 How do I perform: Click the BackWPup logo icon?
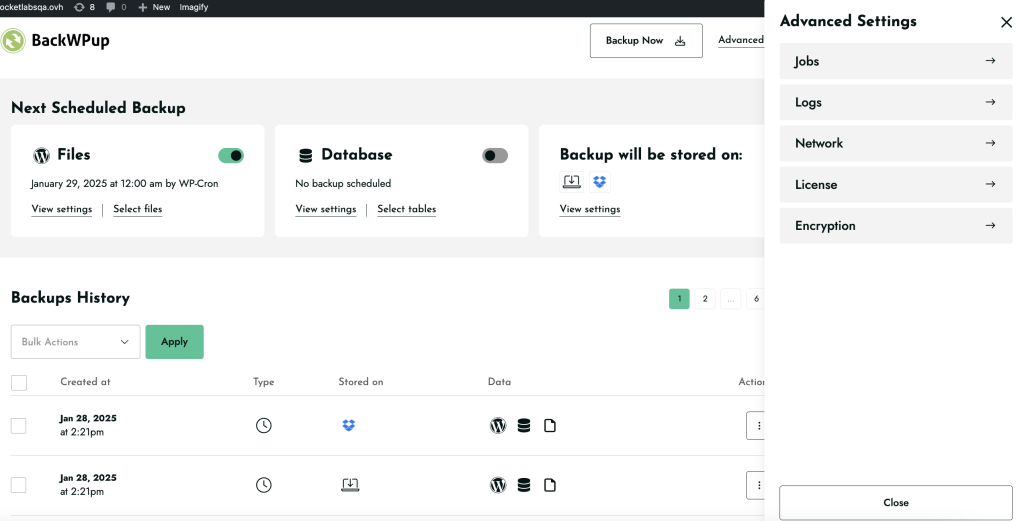[13, 40]
